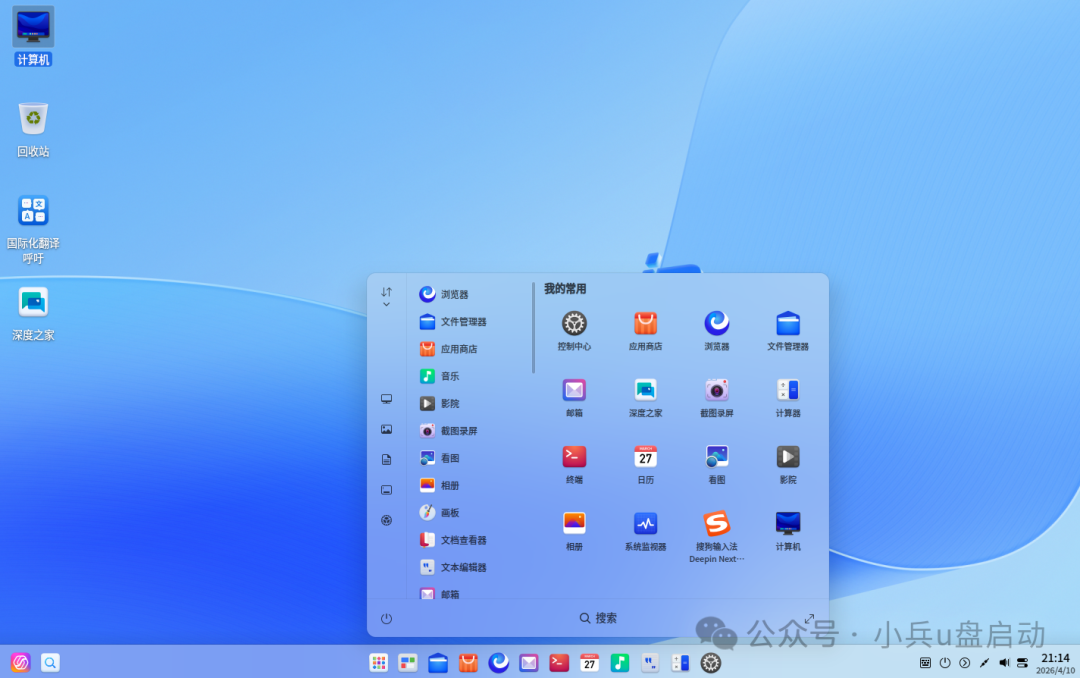Select the 深度之家 desktop icon

point(33,314)
